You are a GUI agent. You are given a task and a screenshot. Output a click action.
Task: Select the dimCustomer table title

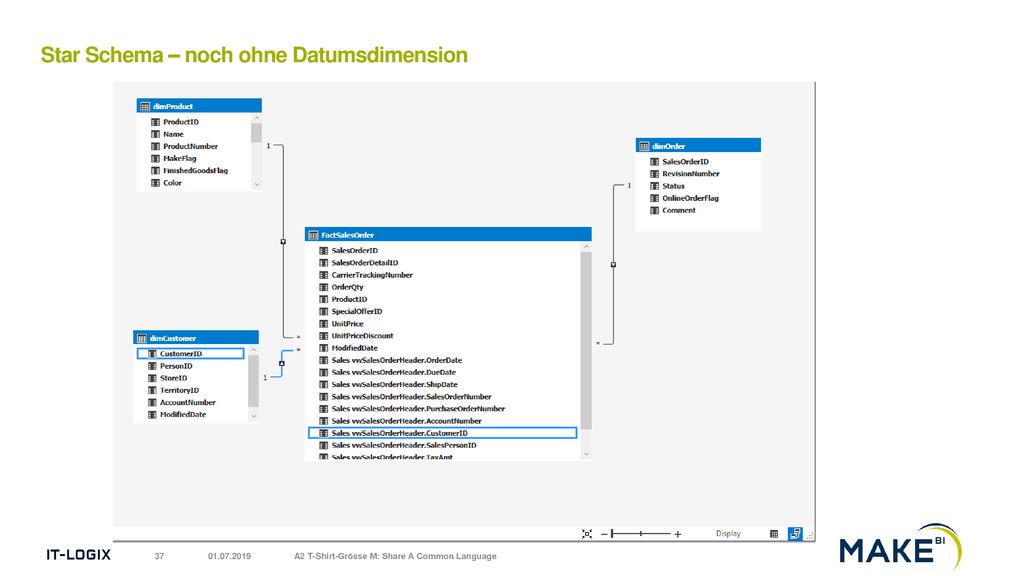pyautogui.click(x=173, y=338)
